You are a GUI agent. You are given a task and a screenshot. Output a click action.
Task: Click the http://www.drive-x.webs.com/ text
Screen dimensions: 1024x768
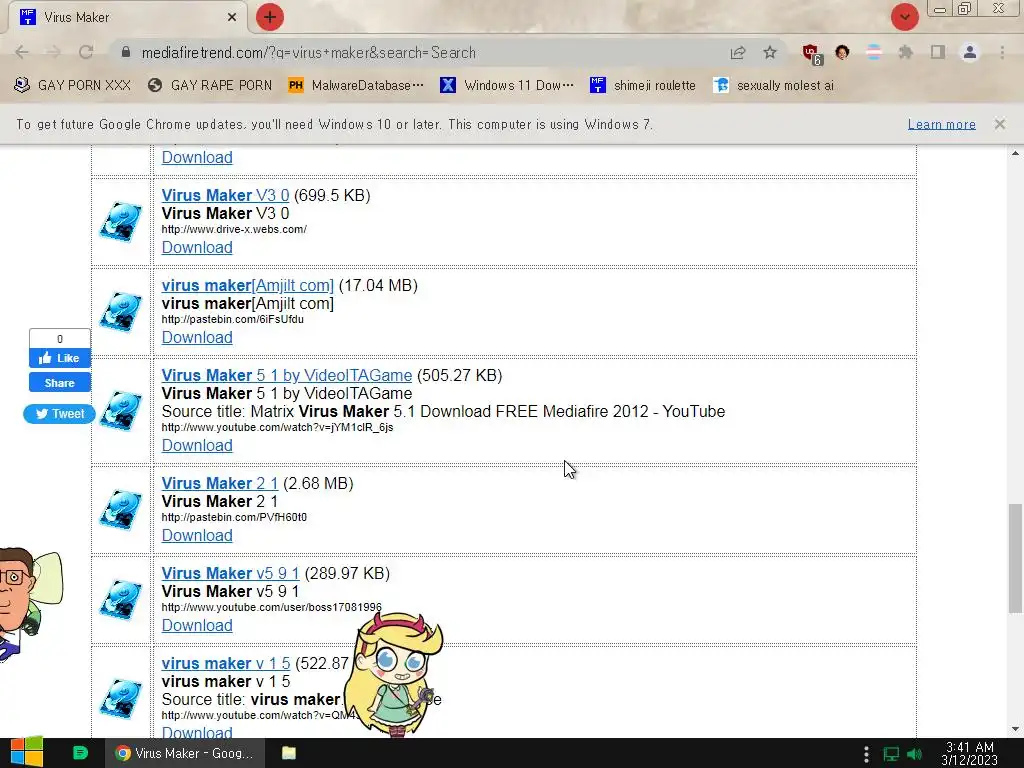point(234,229)
